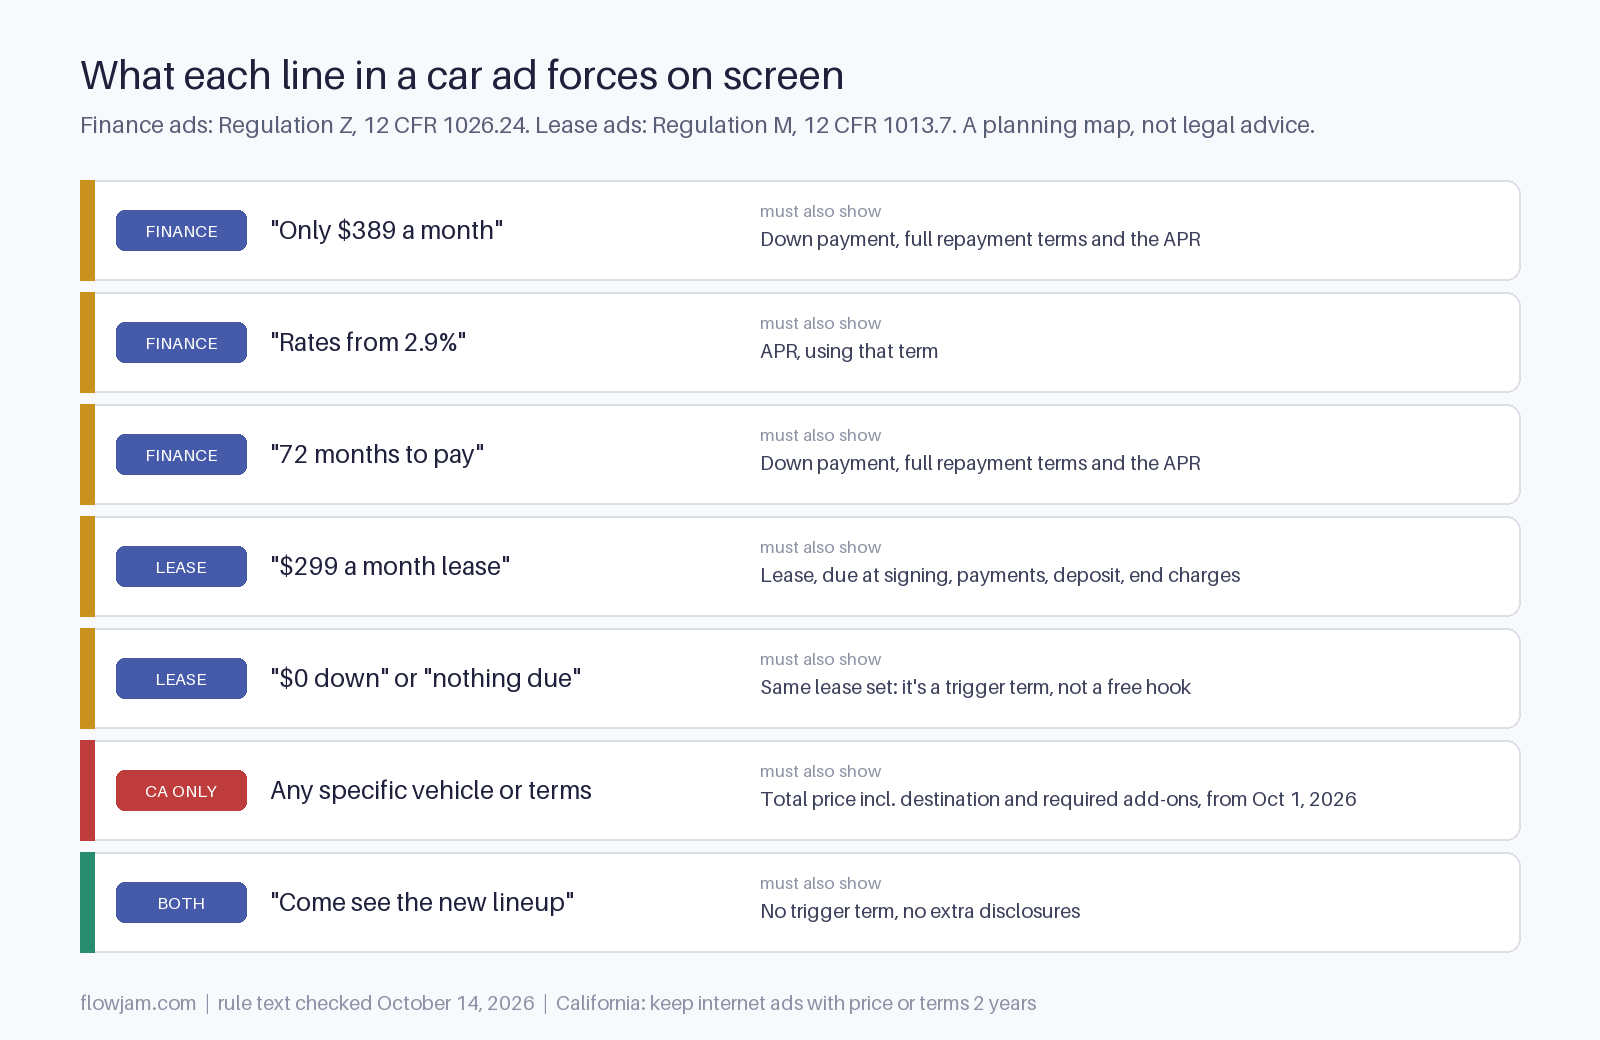Select the quote "Come see the new lineup"
Image resolution: width=1600 pixels, height=1040 pixels.
click(x=422, y=903)
